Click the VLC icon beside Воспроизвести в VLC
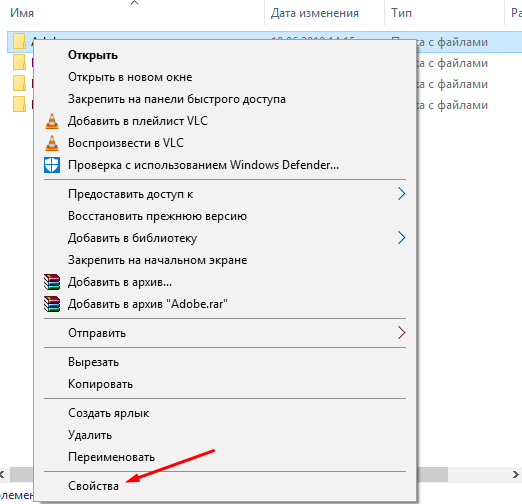The image size is (522, 504). point(52,143)
